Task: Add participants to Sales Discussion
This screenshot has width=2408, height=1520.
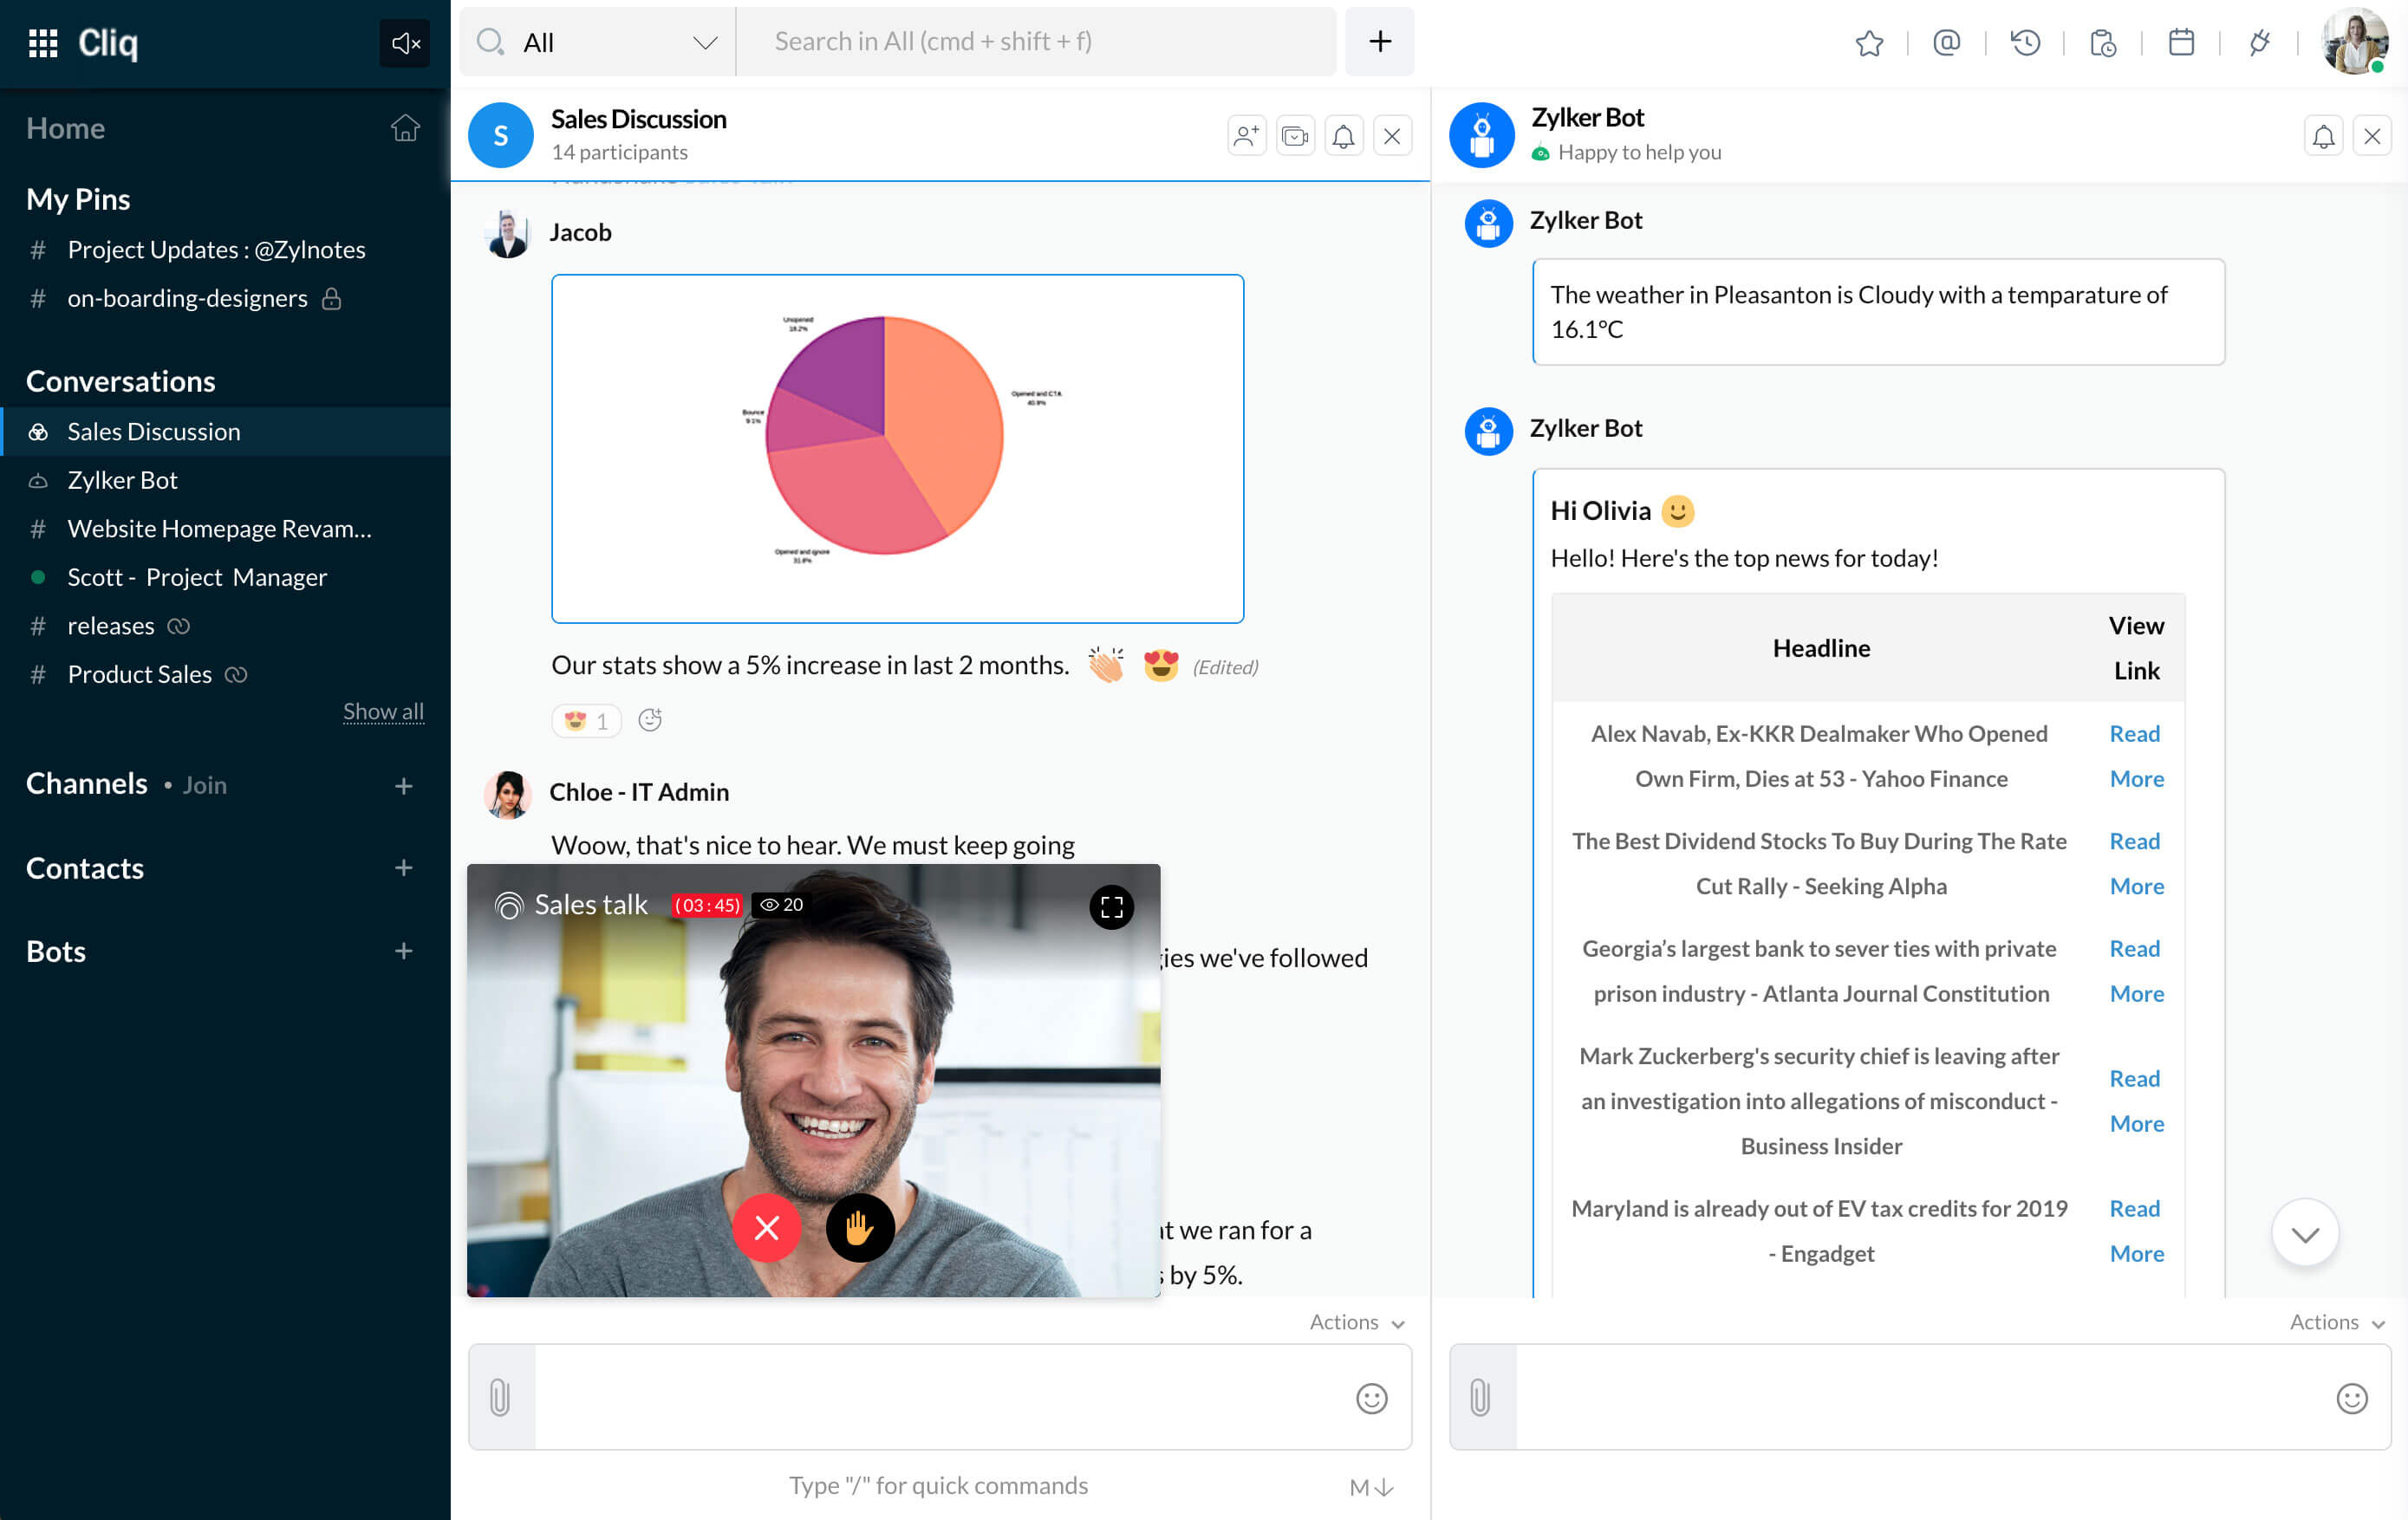Action: (1246, 136)
